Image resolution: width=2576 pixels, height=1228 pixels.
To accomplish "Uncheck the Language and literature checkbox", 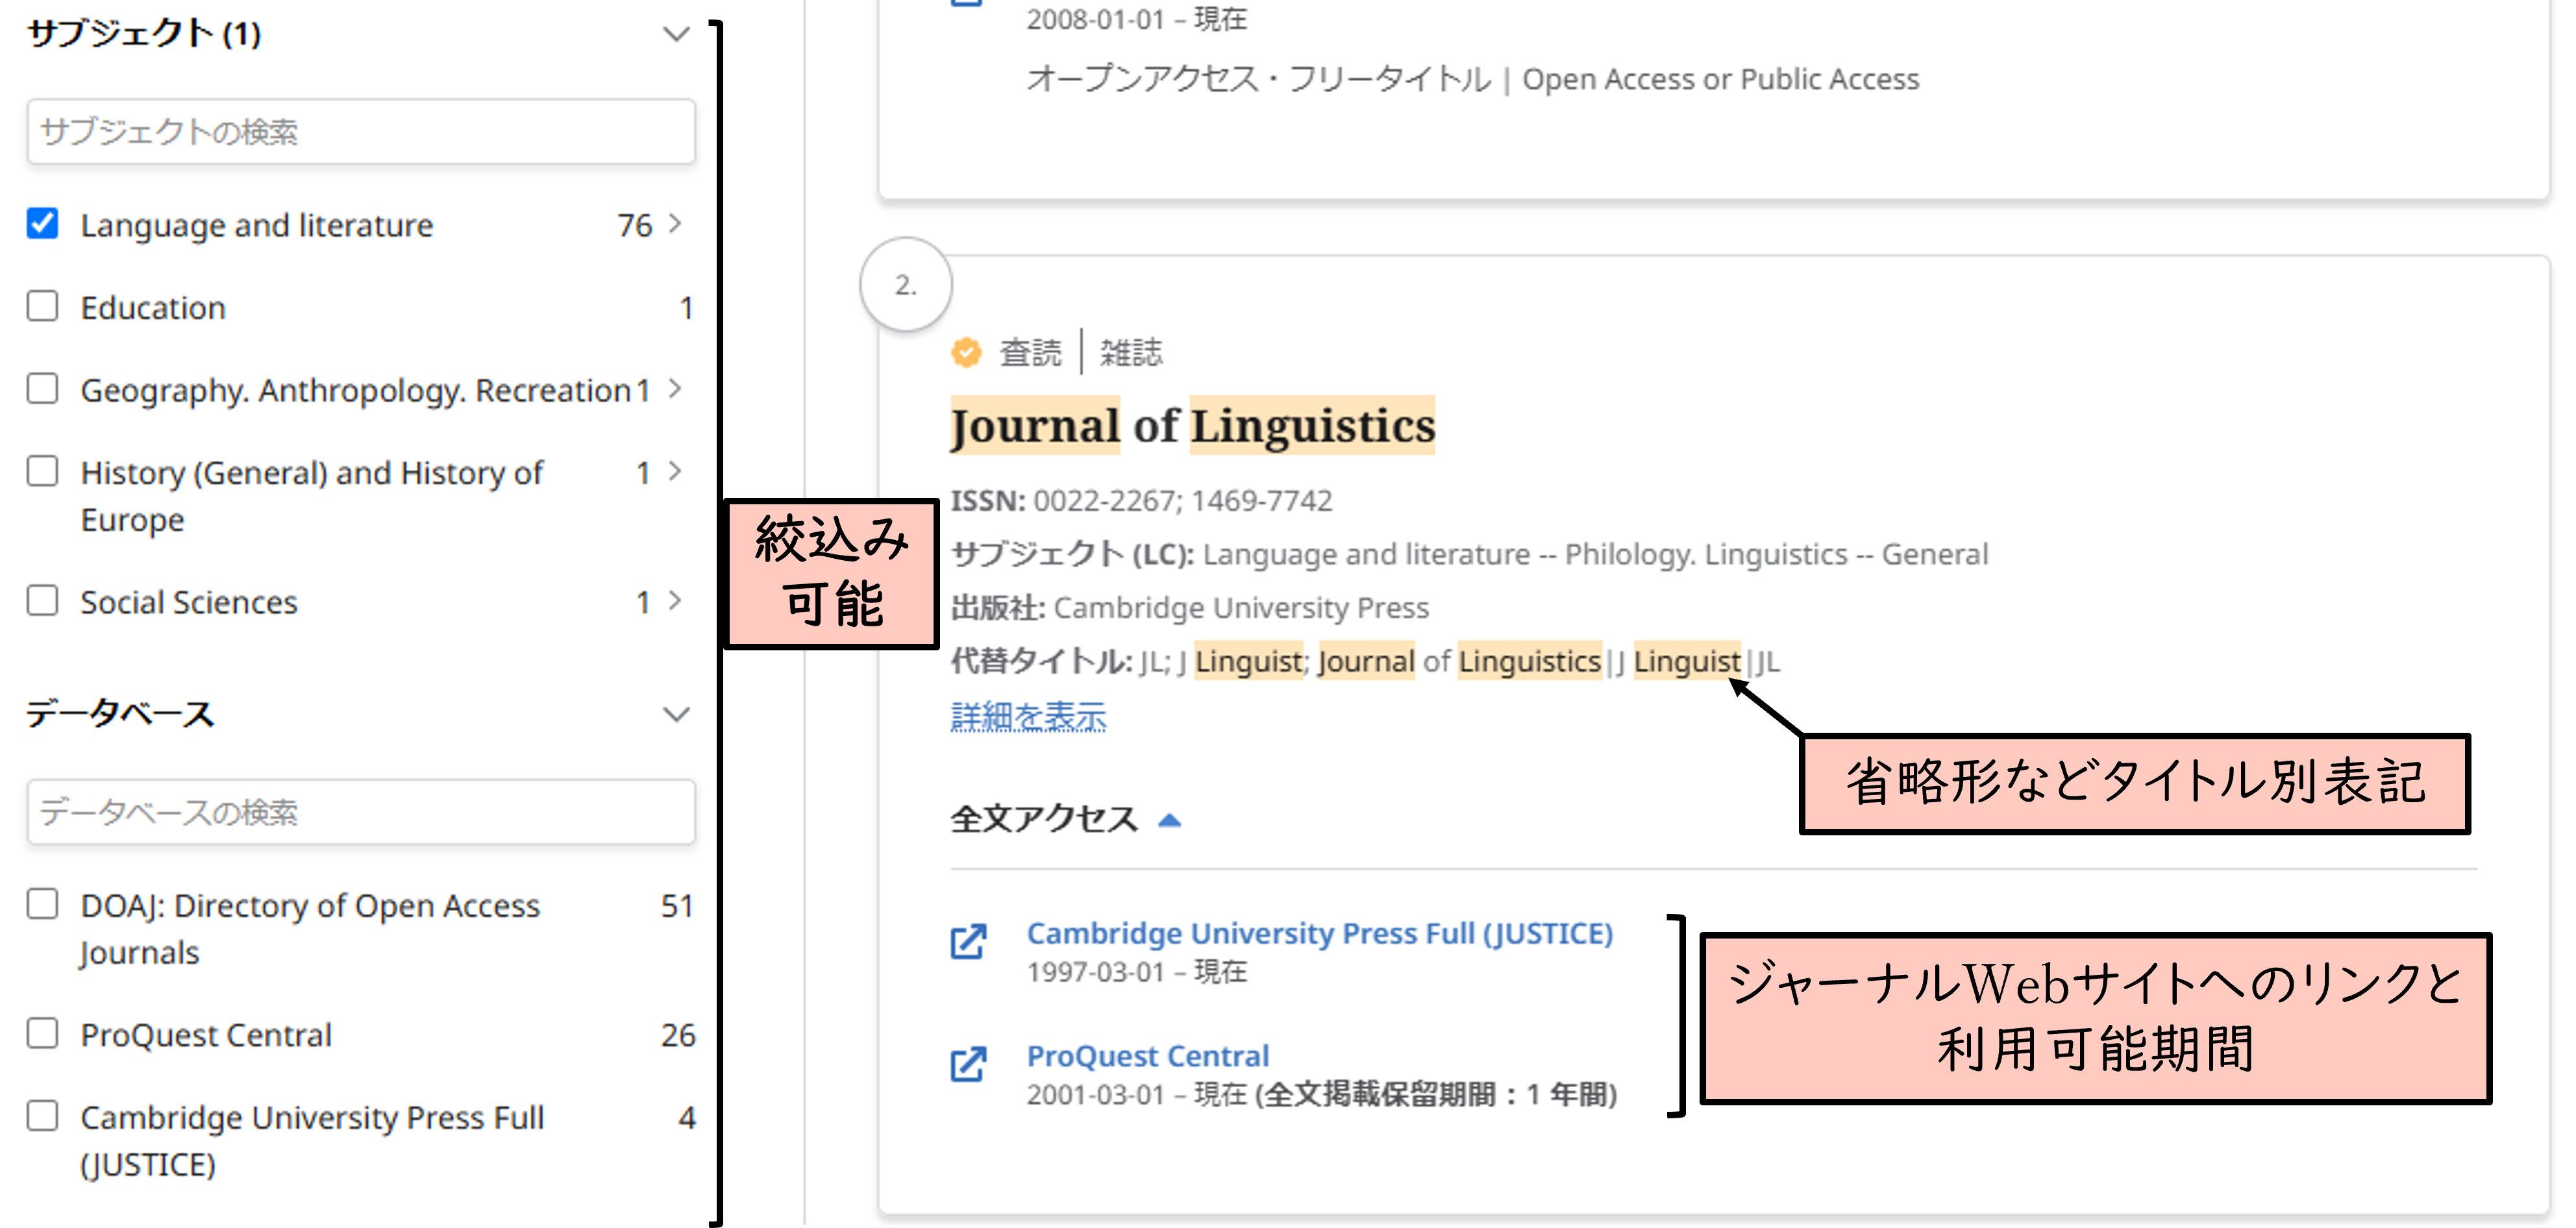I will [42, 223].
